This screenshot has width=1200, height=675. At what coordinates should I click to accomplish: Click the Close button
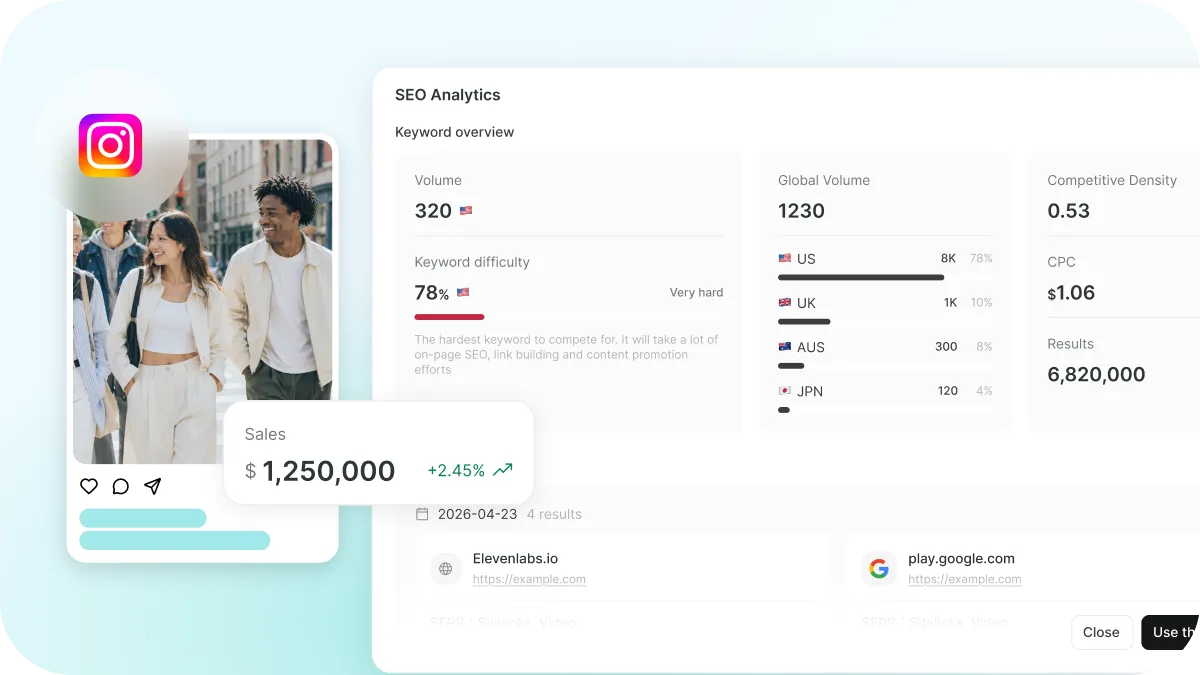[x=1101, y=632]
